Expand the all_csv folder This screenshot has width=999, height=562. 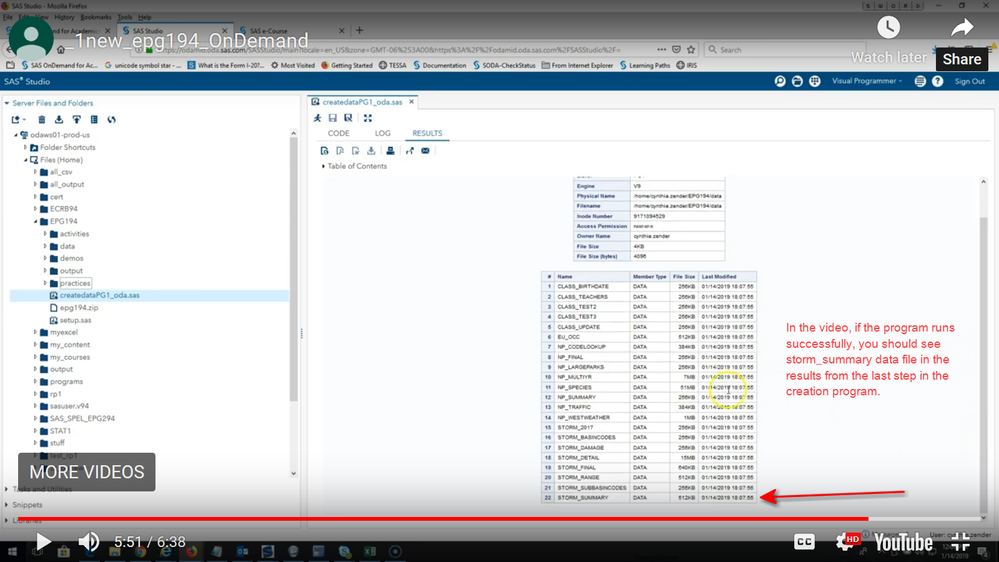(36, 172)
